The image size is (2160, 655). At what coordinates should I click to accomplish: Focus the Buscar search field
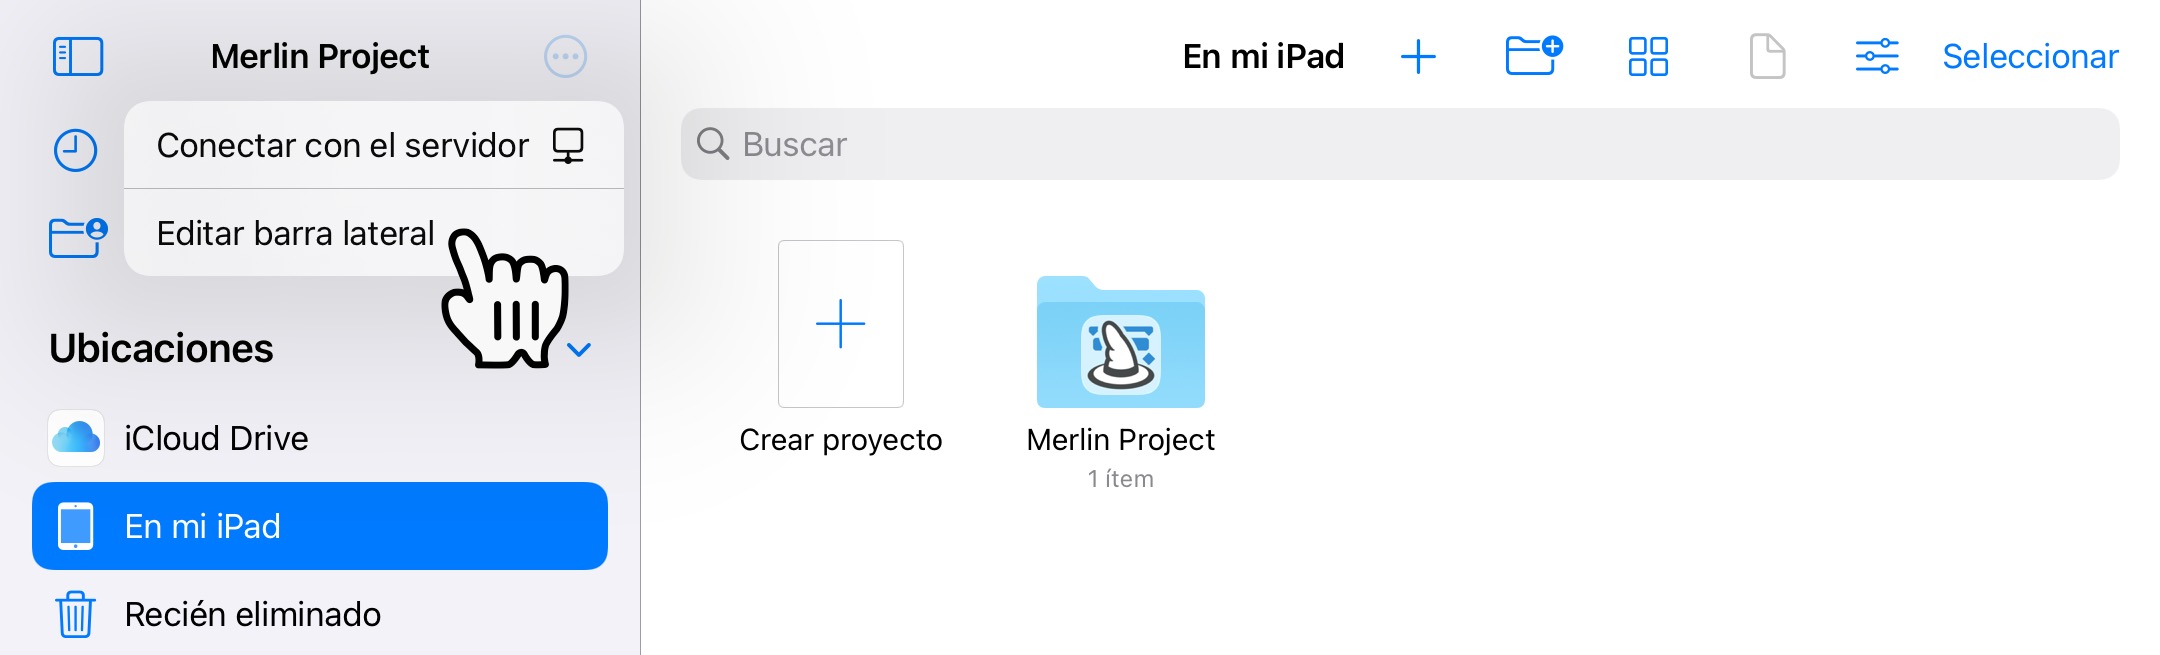1400,144
